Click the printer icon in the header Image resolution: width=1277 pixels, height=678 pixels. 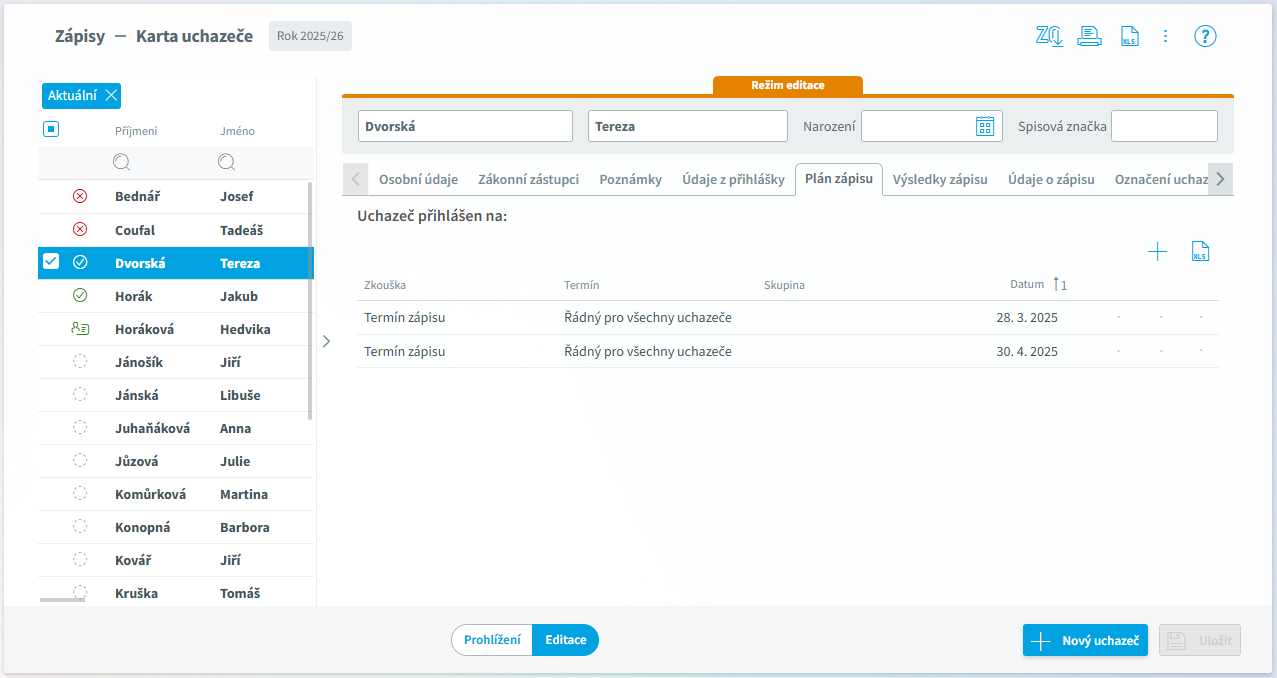click(1089, 36)
